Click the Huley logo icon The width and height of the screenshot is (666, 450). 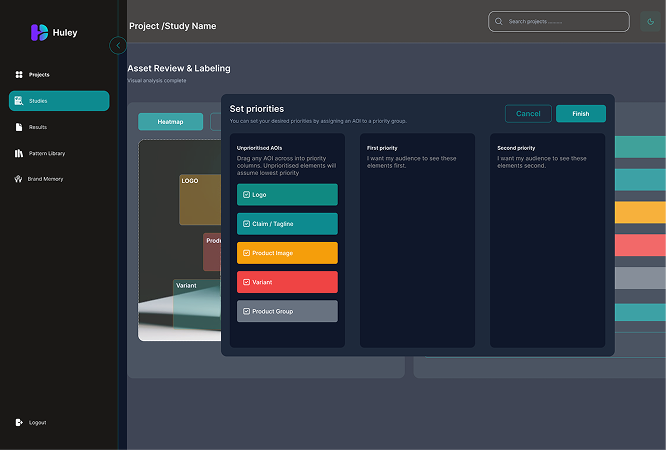click(x=39, y=32)
